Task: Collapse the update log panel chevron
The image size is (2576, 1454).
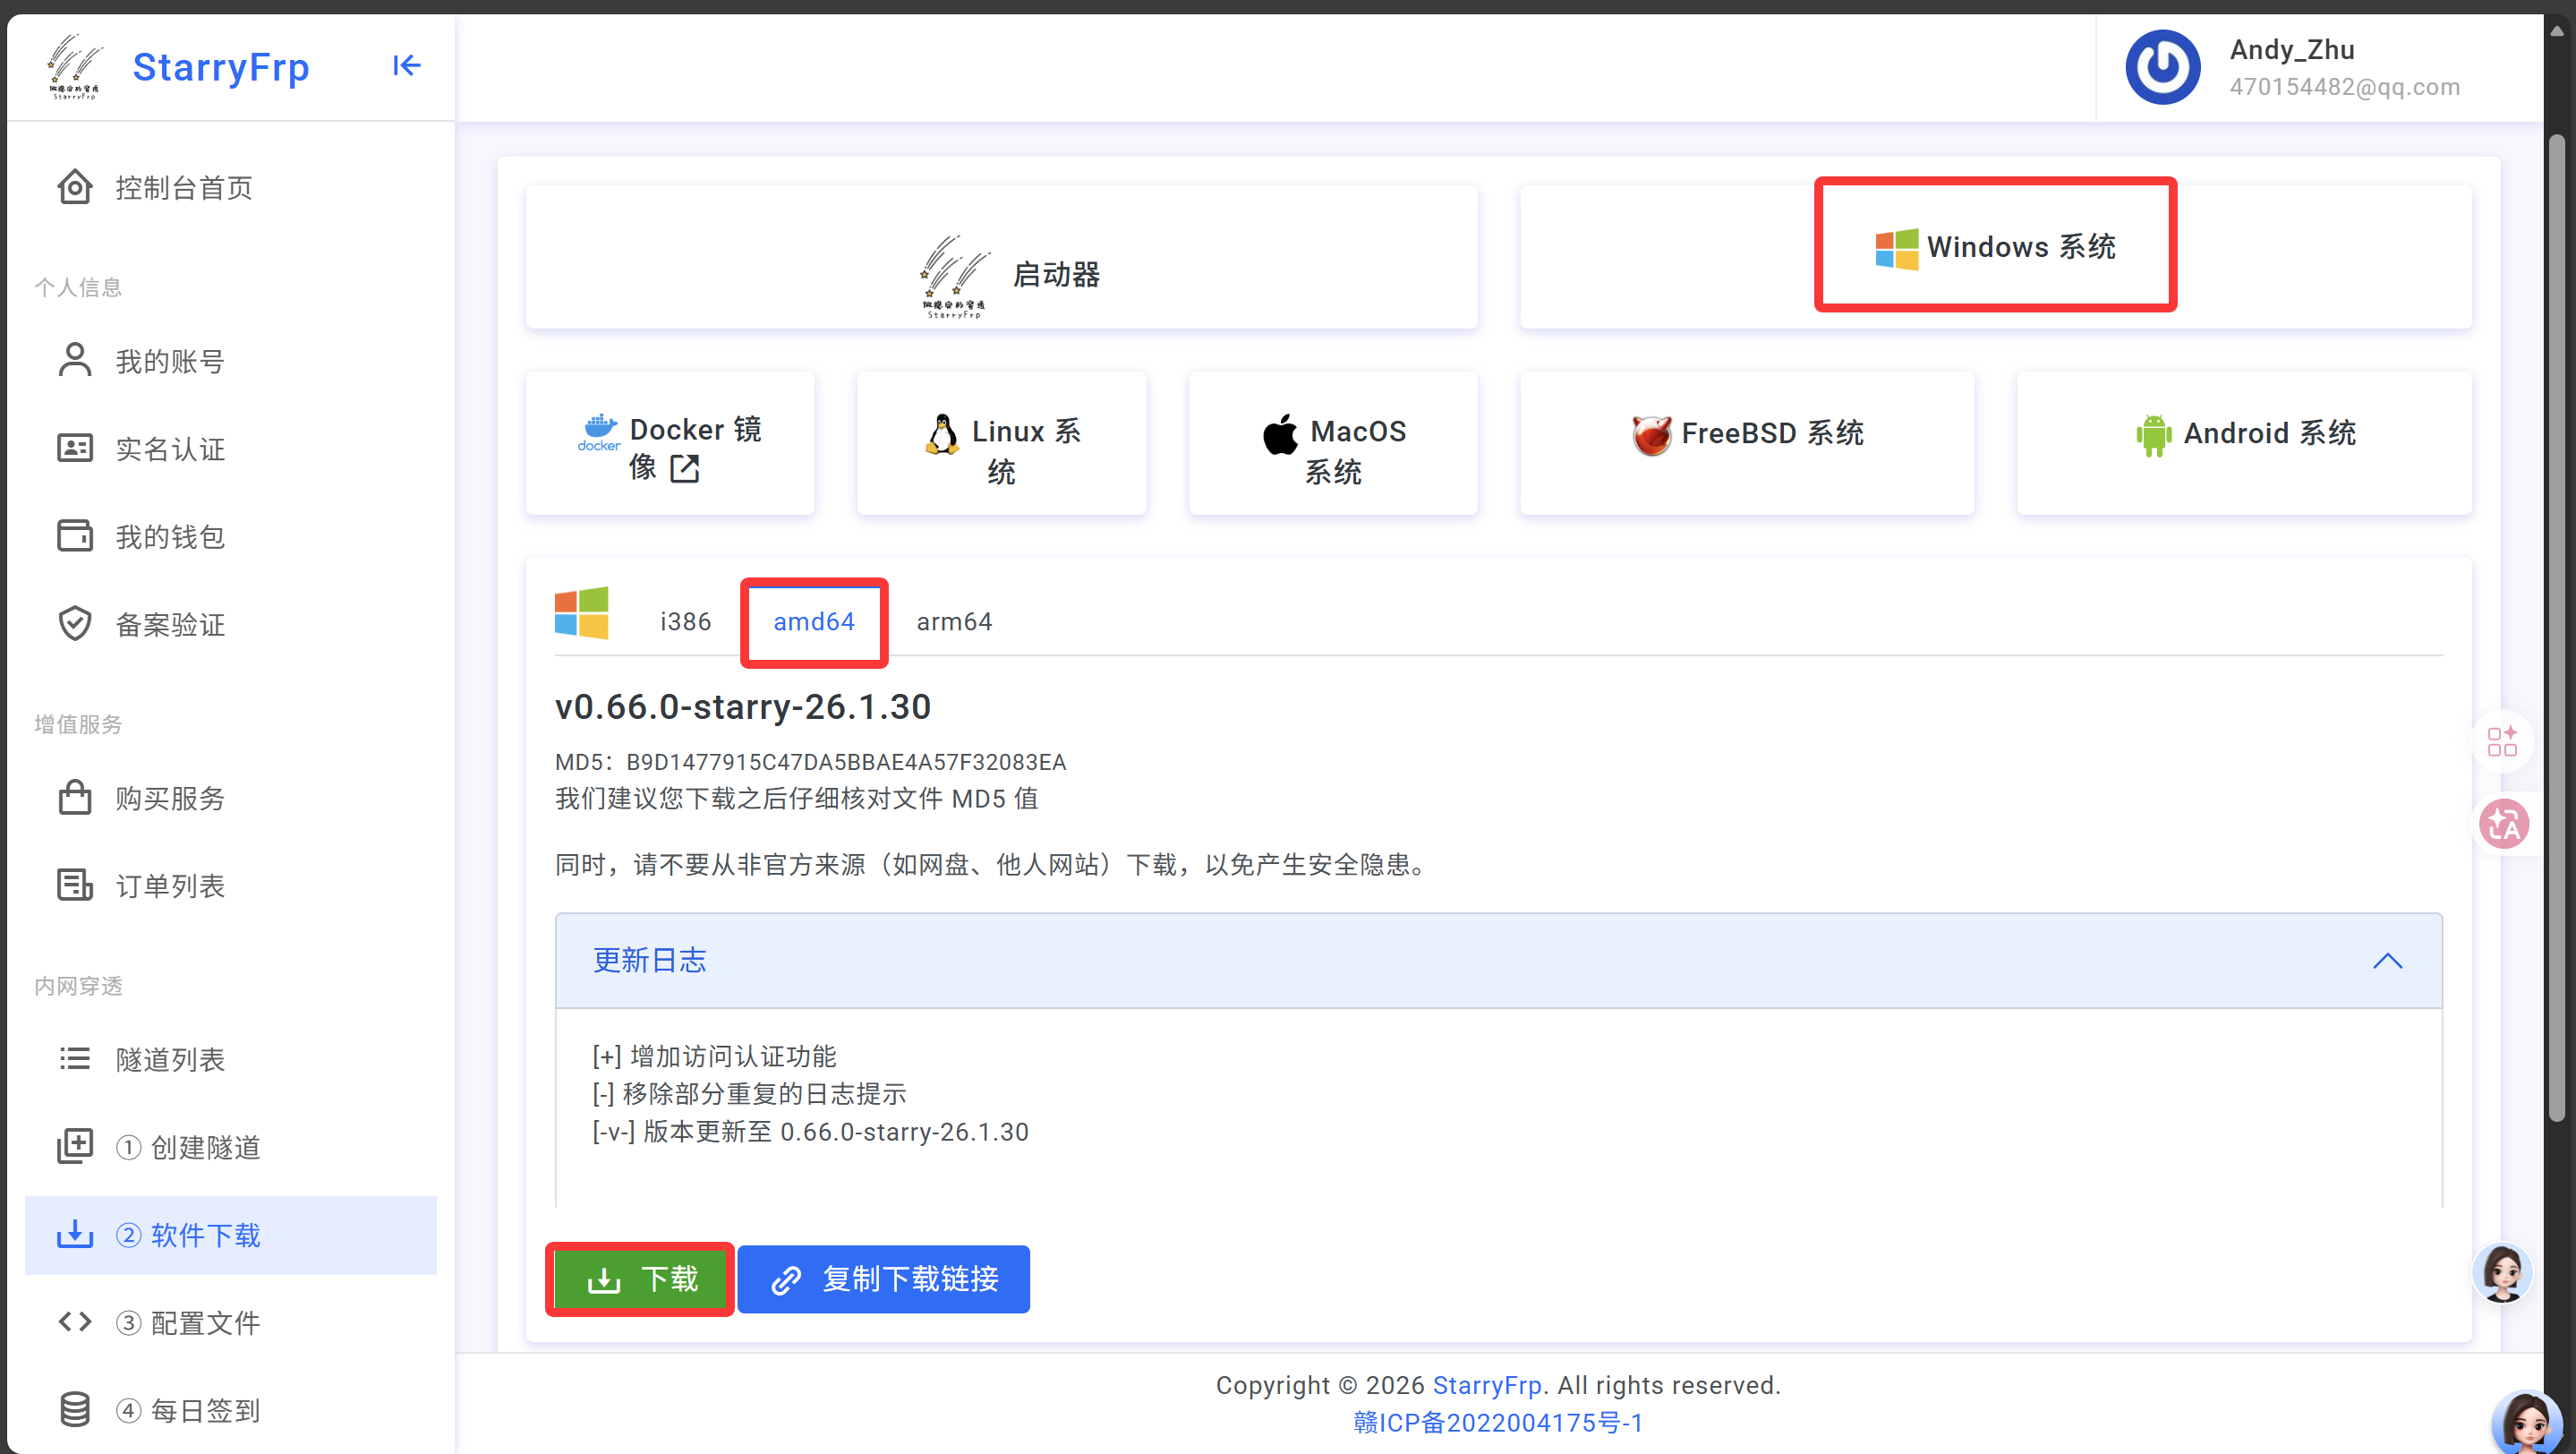Action: (x=2387, y=961)
